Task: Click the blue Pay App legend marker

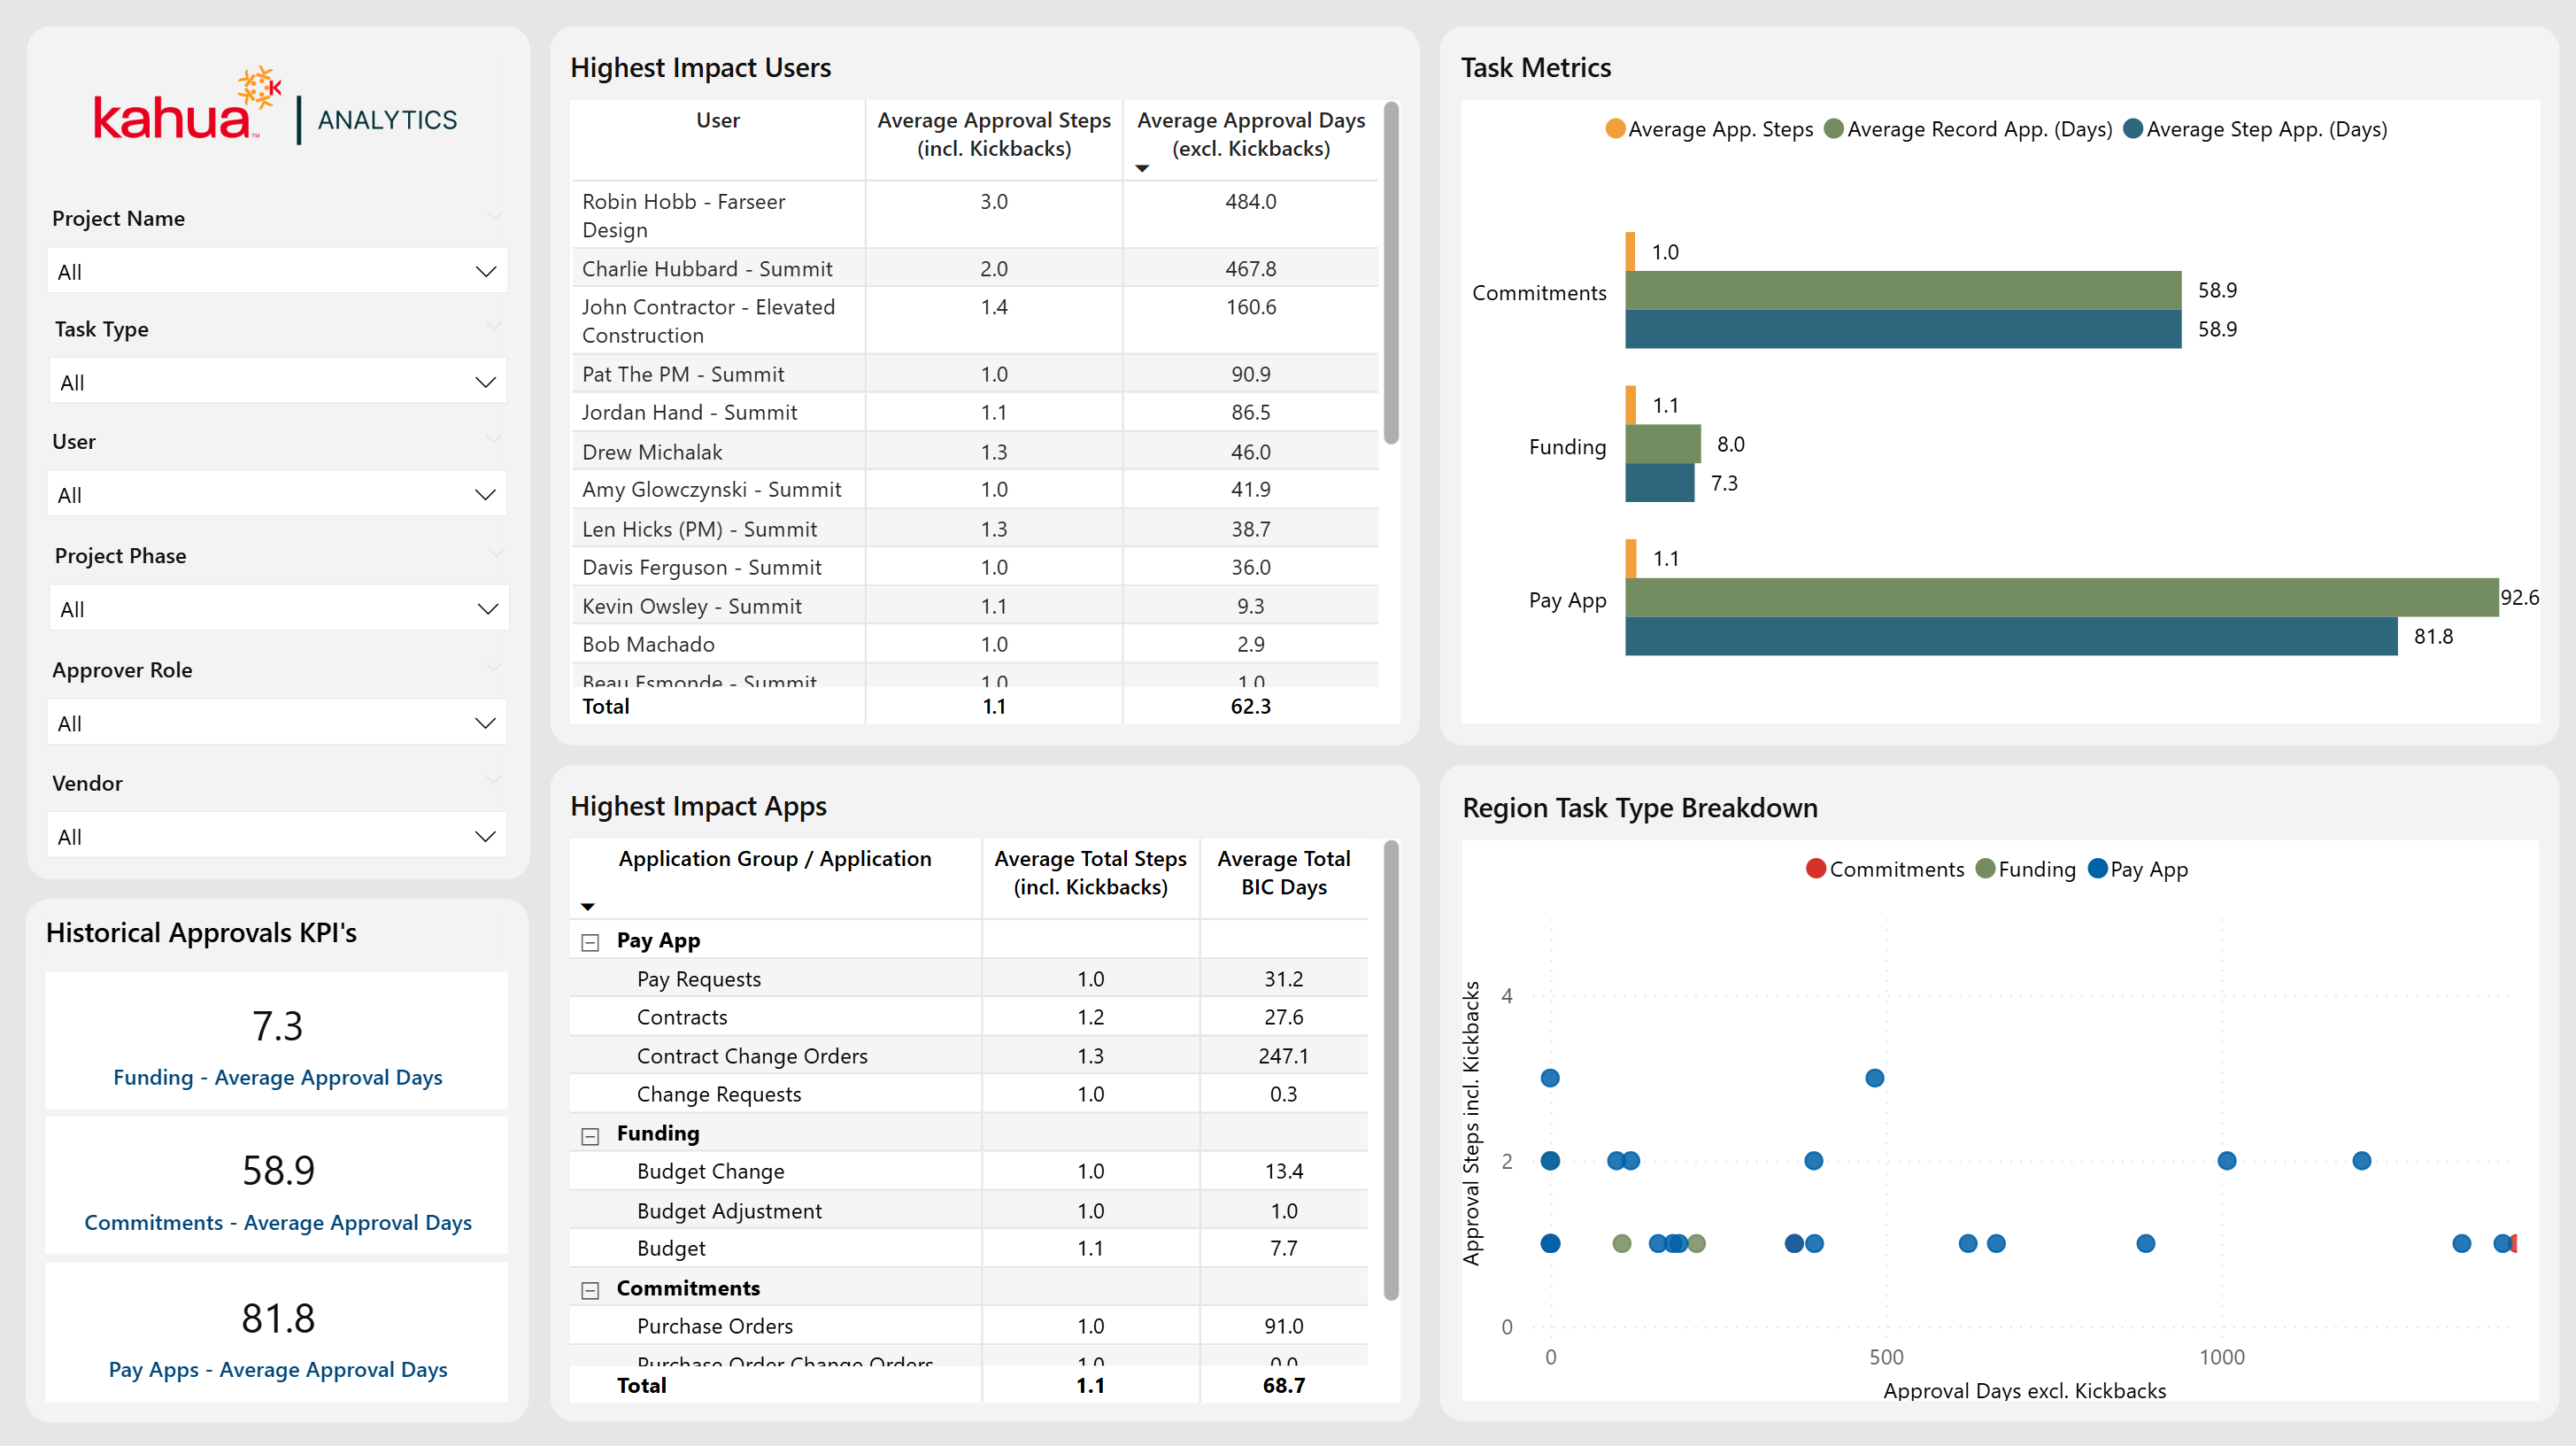Action: coord(2098,868)
